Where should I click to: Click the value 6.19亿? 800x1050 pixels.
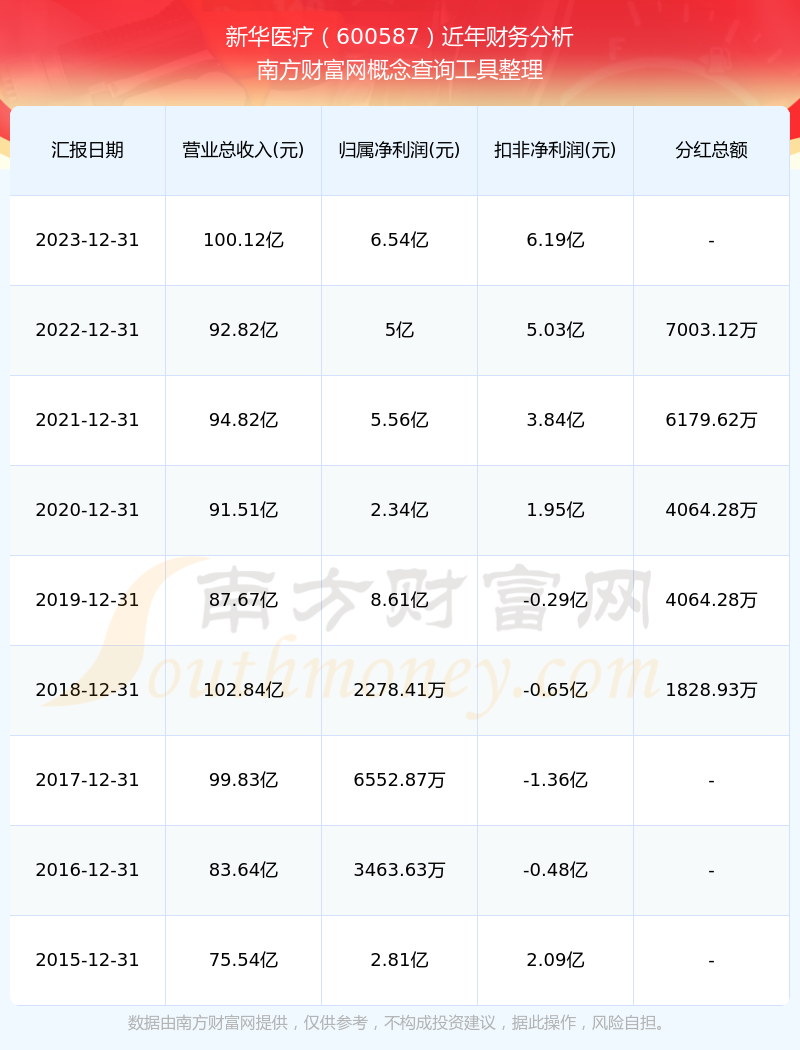(x=556, y=240)
